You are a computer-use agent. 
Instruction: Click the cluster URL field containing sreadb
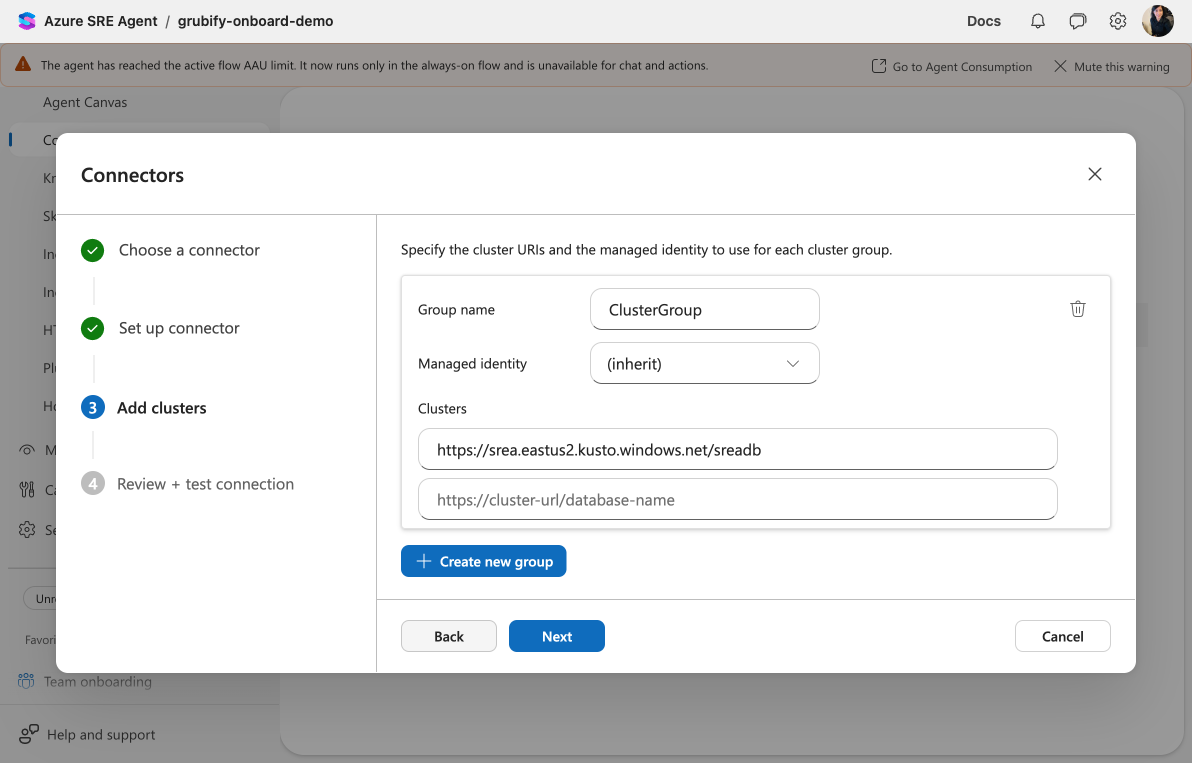coord(737,449)
